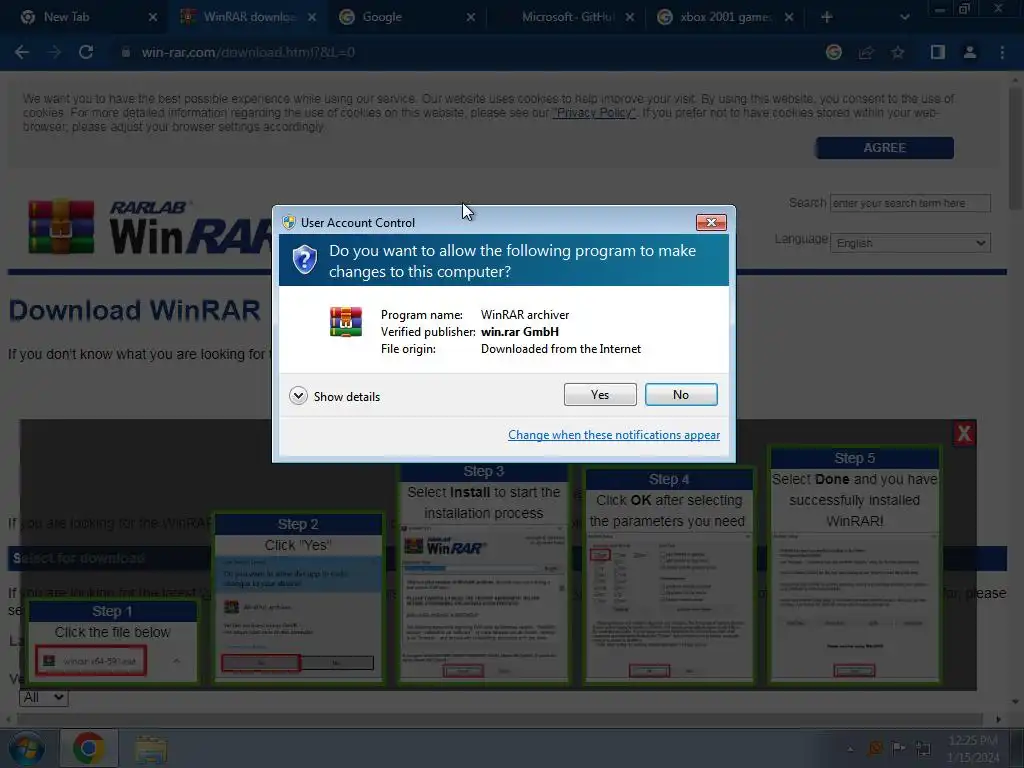Close the xbox 2001 games tab
Viewport: 1024px width, 768px height.
(x=789, y=17)
